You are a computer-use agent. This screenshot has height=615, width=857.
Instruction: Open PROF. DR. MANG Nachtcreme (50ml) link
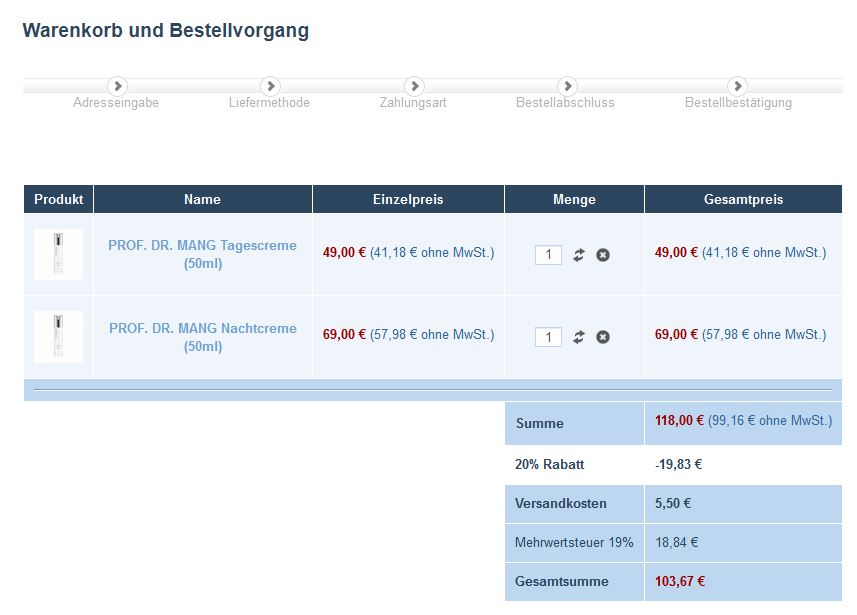[x=203, y=337]
